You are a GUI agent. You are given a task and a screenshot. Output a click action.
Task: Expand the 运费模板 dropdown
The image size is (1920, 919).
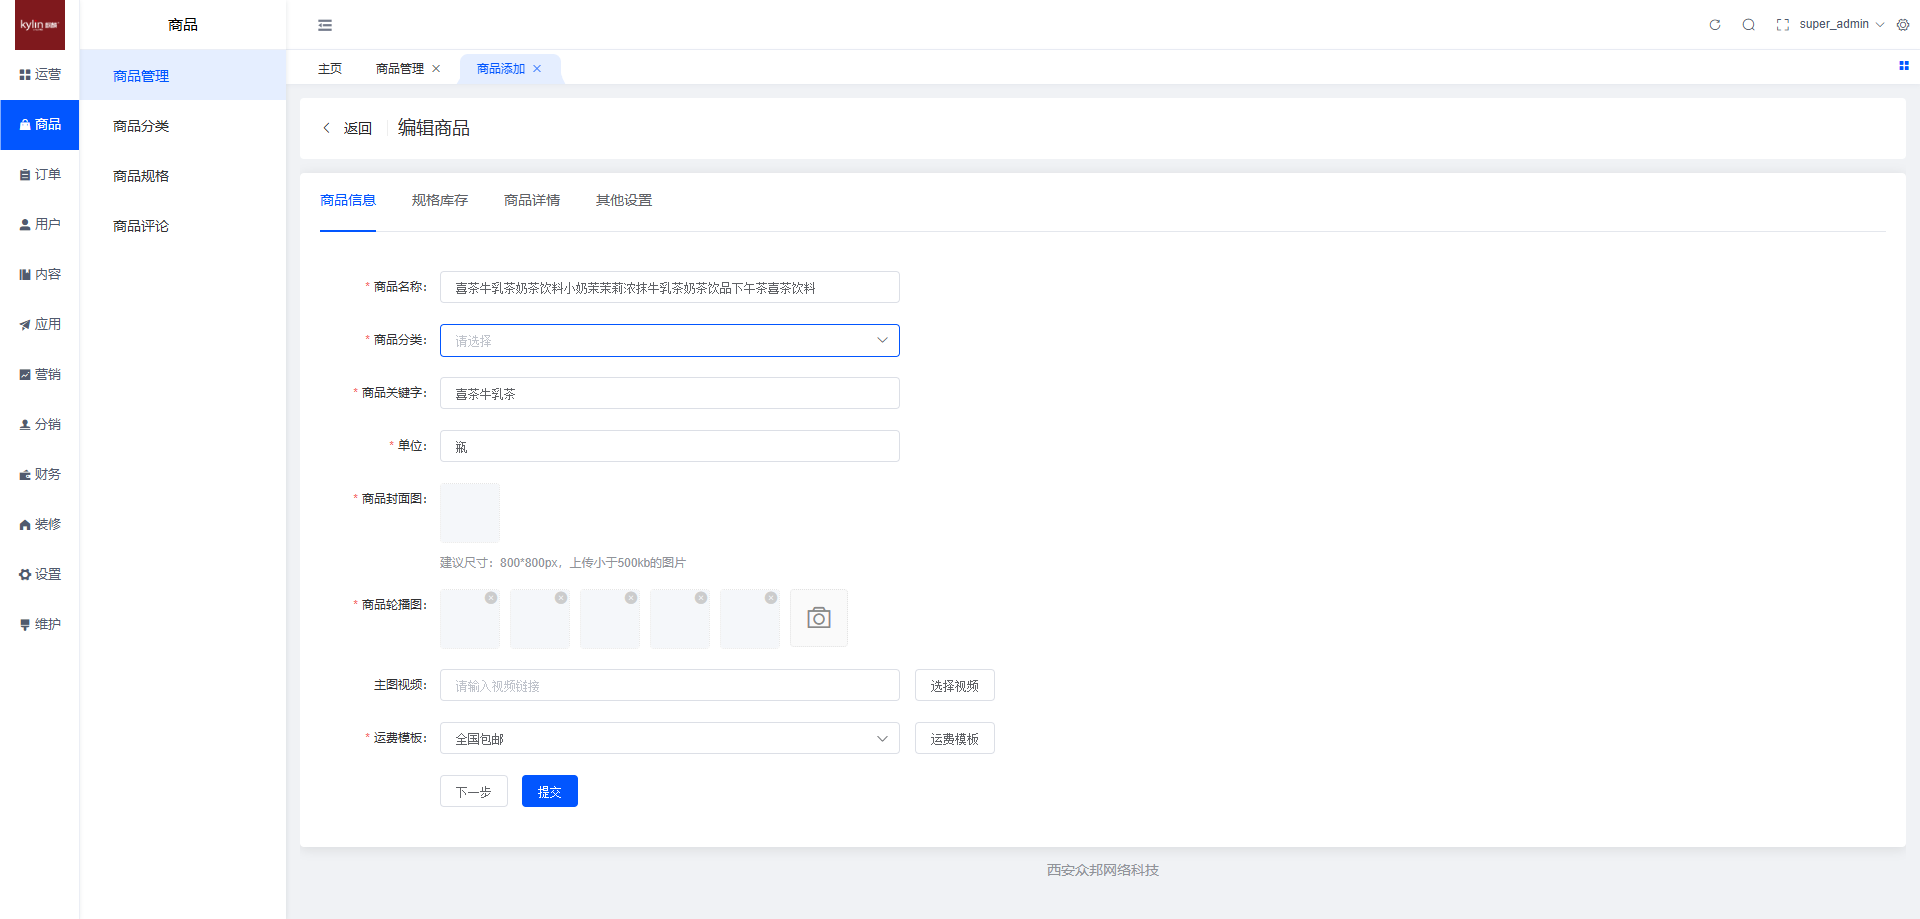[669, 738]
